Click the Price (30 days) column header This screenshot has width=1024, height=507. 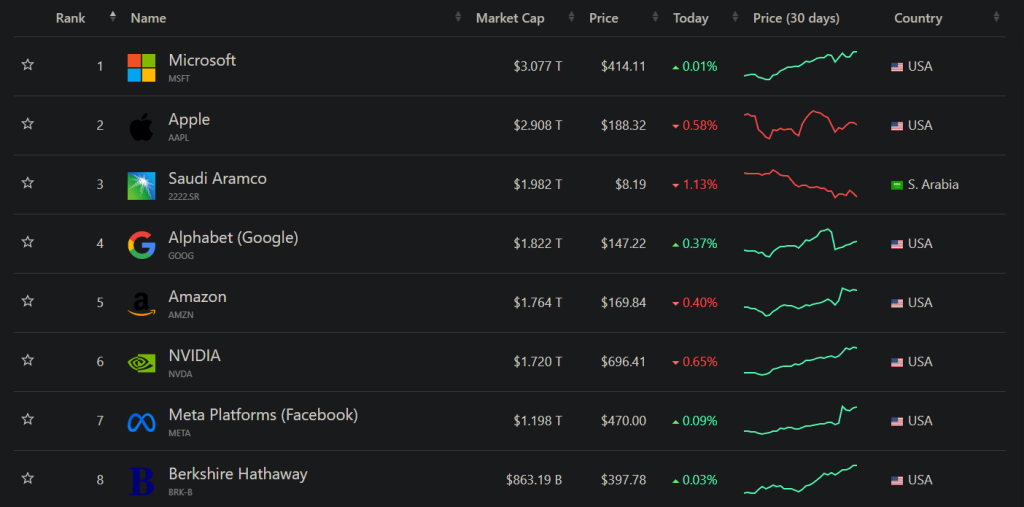tap(796, 18)
